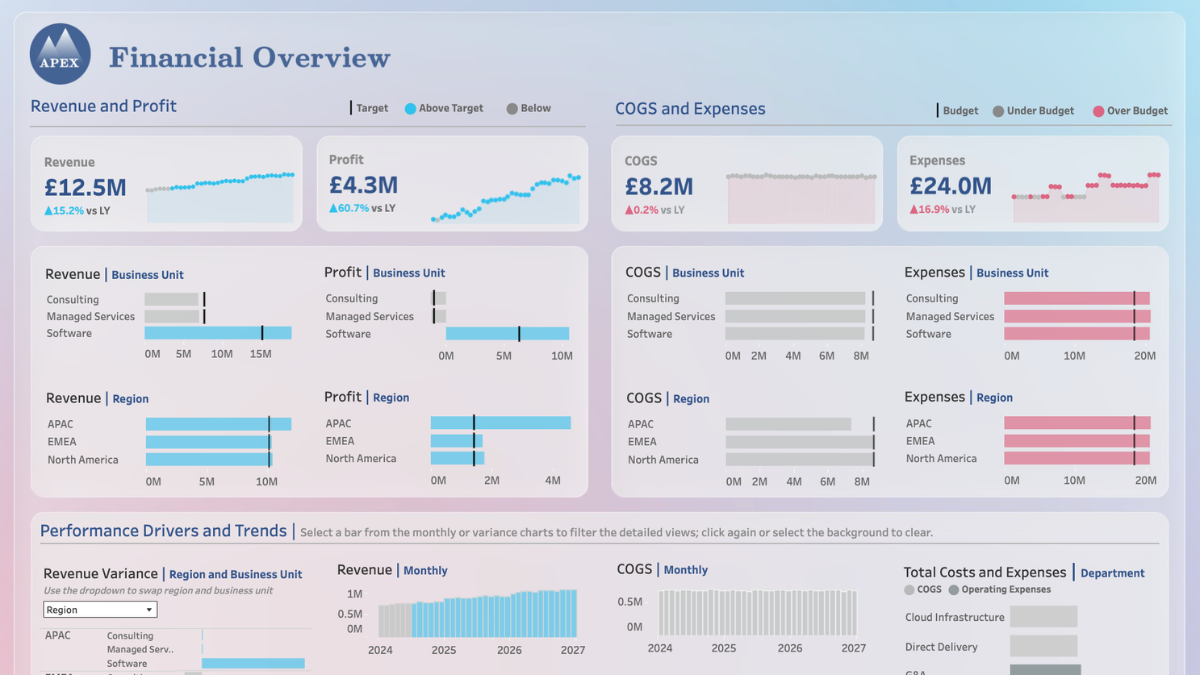Screen dimensions: 1200x675
Task: Click the Cloud Infrastructure bar in Total Costs
Action: point(1043,617)
